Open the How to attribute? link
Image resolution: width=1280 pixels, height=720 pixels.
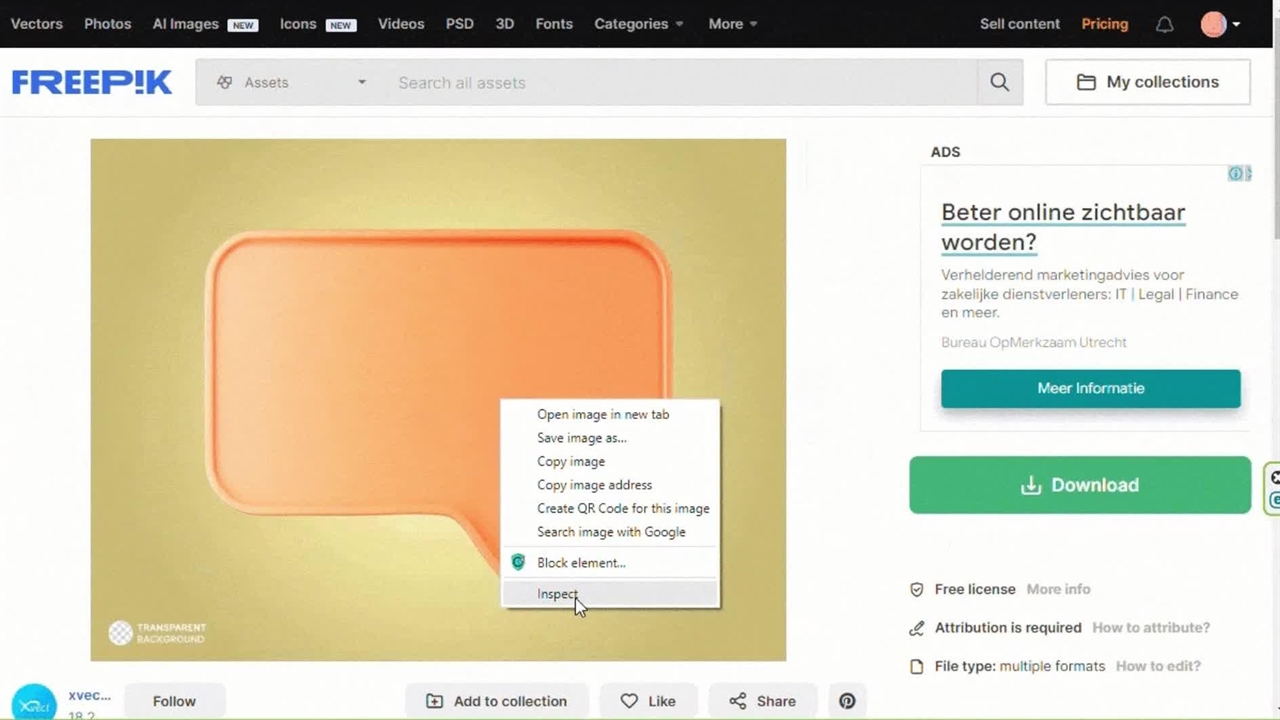pyautogui.click(x=1150, y=628)
